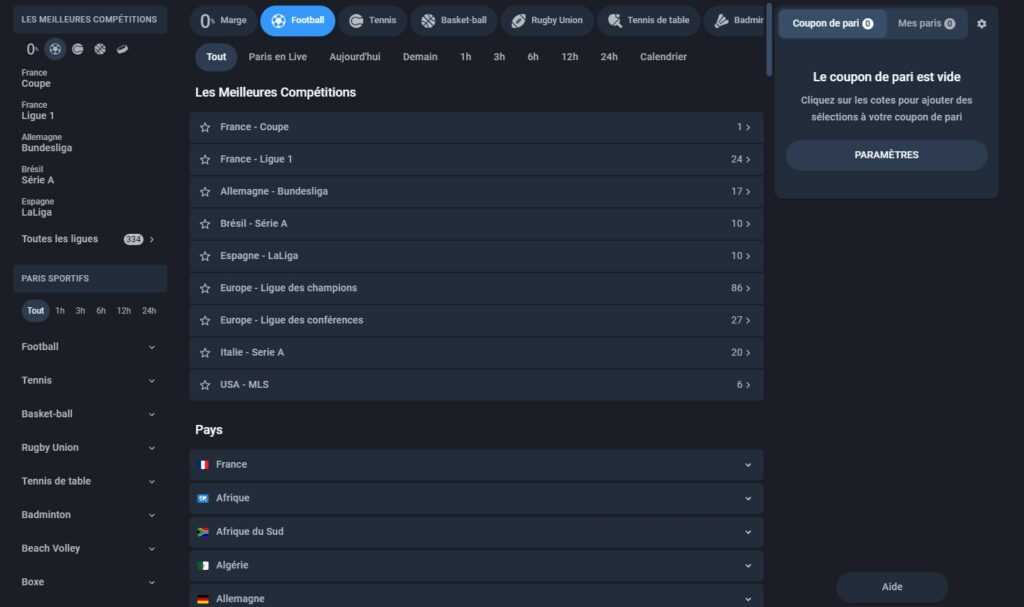Viewport: 1024px width, 607px height.
Task: Select the 12h time filter in sidebar
Action: tap(124, 311)
